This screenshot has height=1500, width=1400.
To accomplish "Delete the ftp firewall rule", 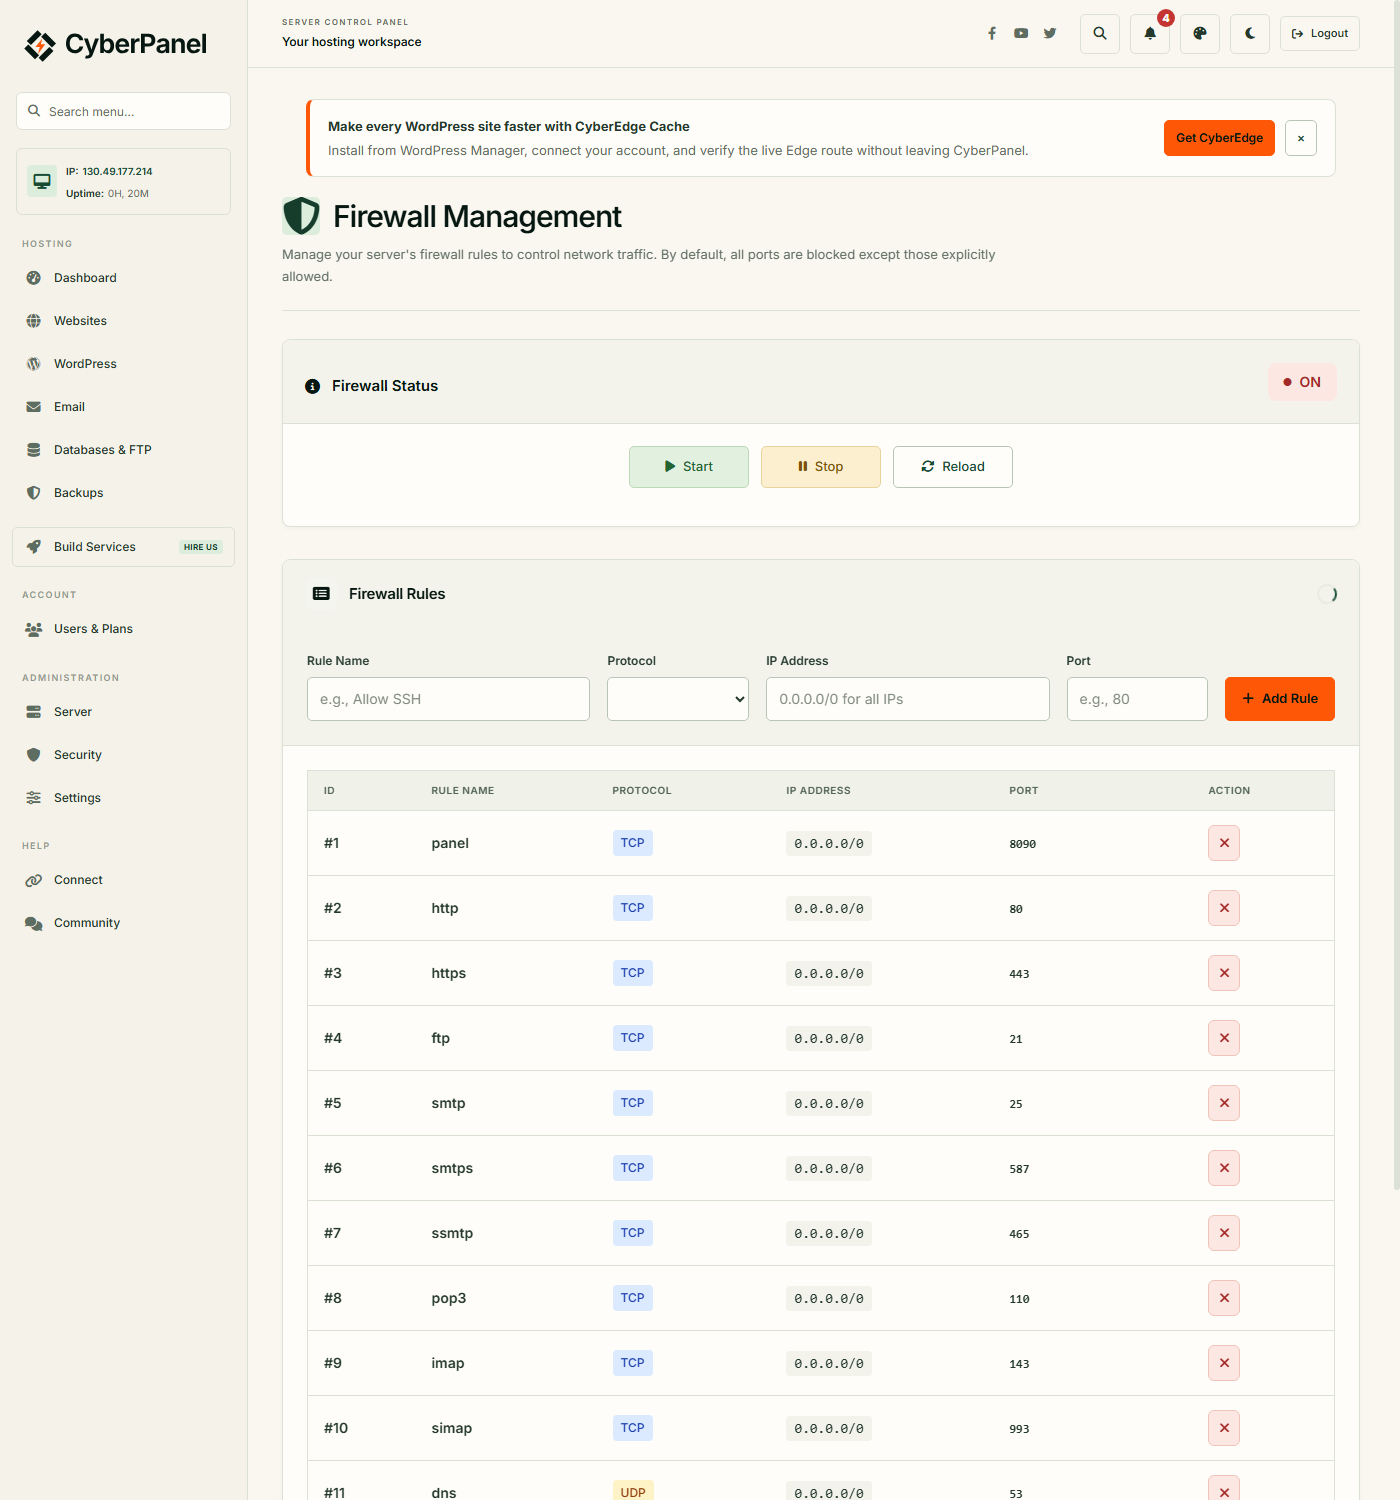I will point(1224,1038).
